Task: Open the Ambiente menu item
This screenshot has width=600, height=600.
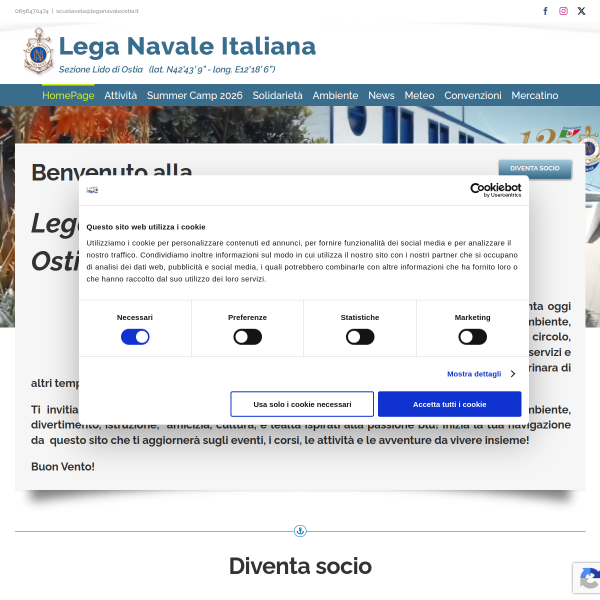Action: (335, 95)
